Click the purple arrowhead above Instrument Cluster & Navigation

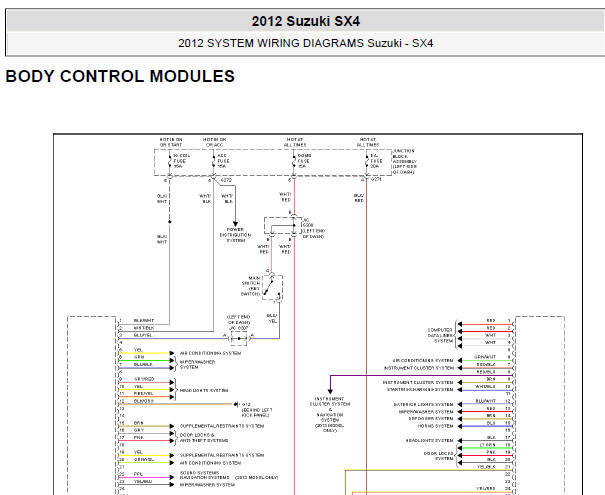(330, 391)
